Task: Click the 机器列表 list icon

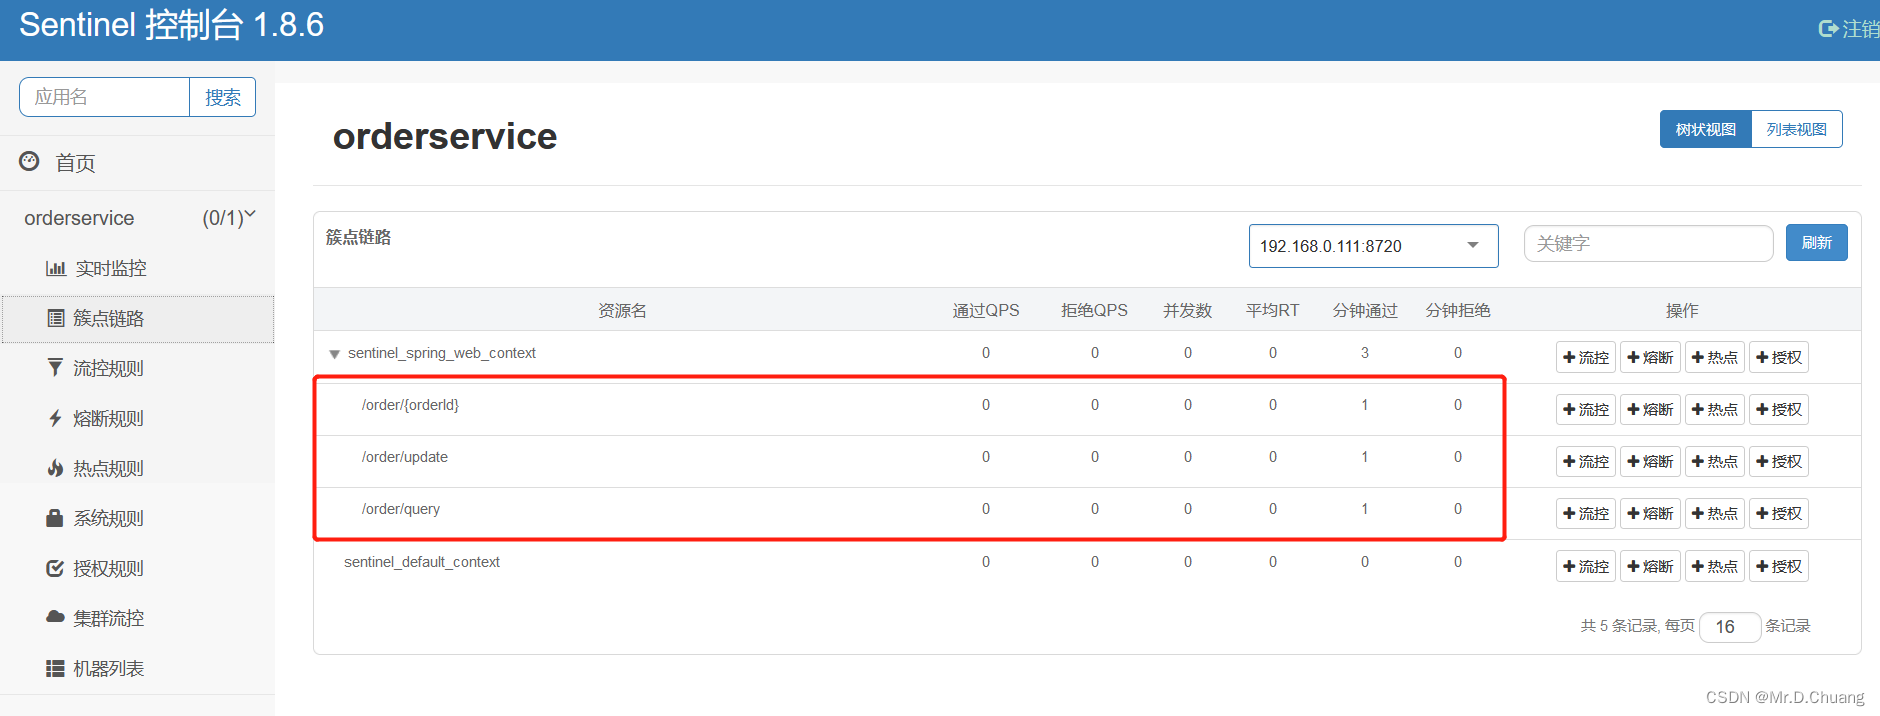Action: pyautogui.click(x=55, y=668)
